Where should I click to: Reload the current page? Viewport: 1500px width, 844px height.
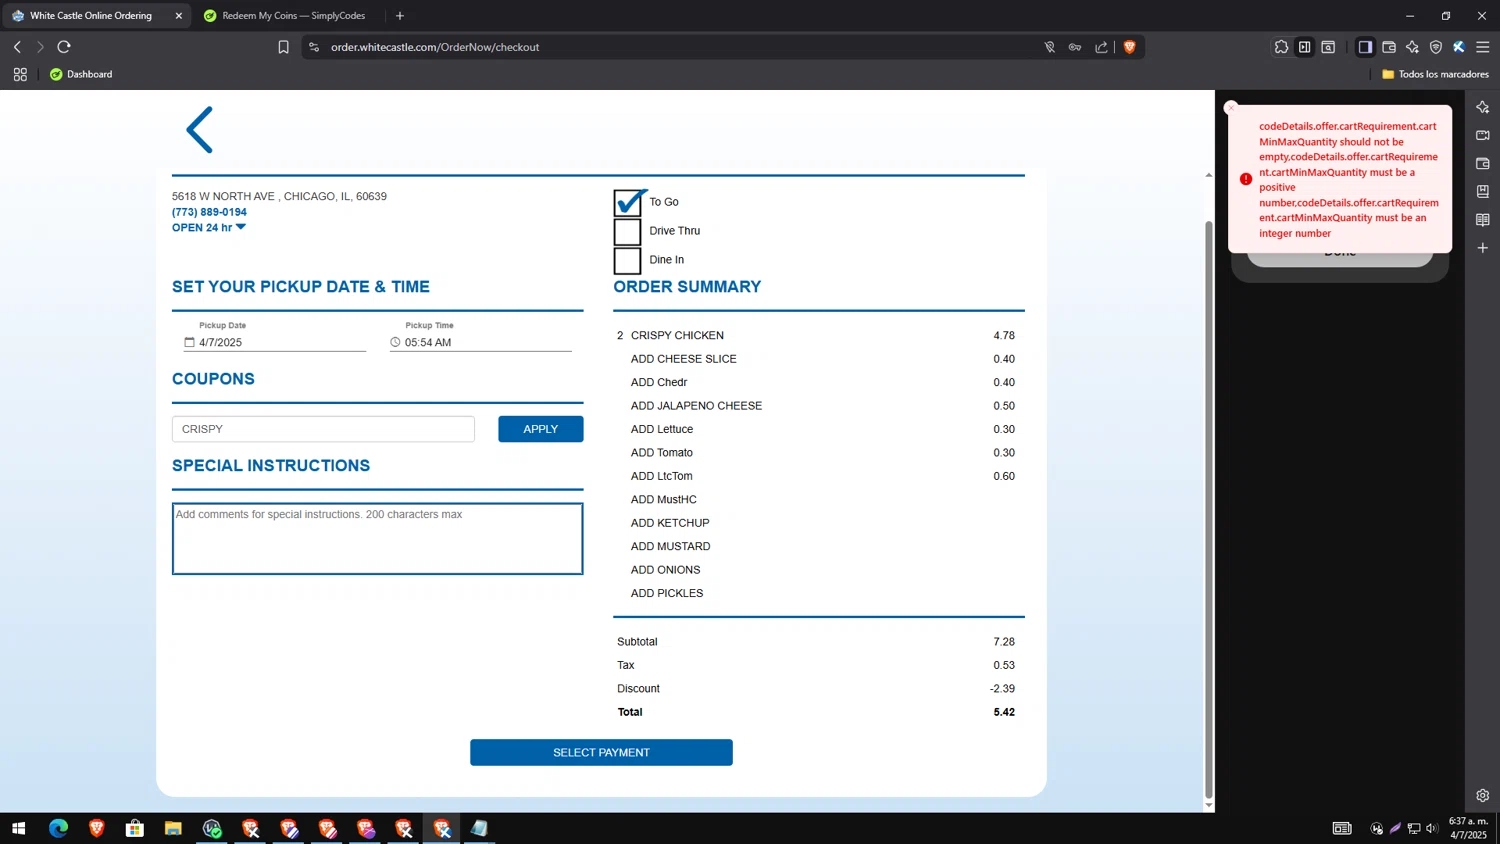click(x=64, y=47)
